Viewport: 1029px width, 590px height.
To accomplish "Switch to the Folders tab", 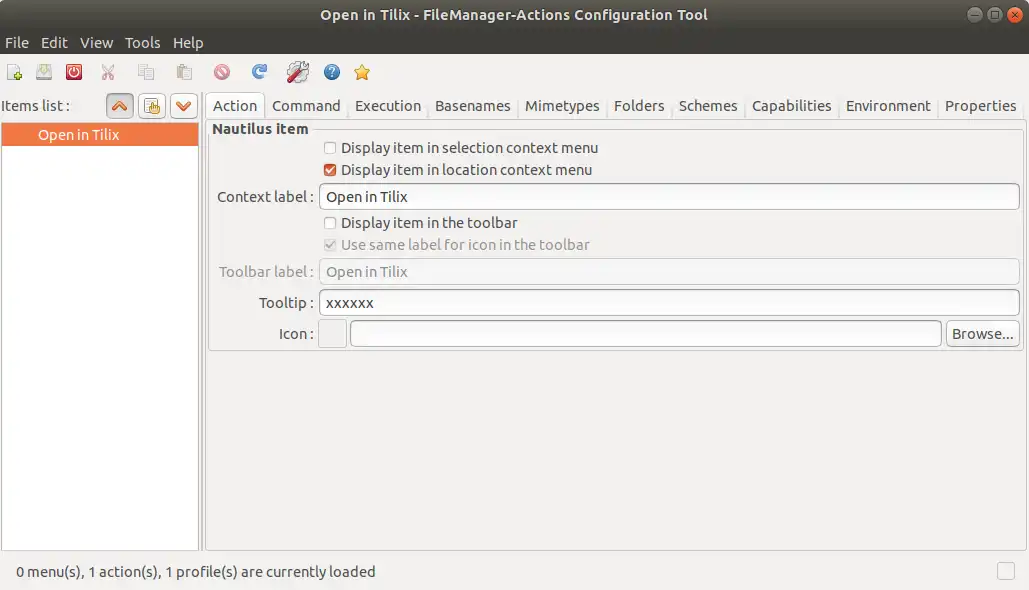I will [x=639, y=106].
